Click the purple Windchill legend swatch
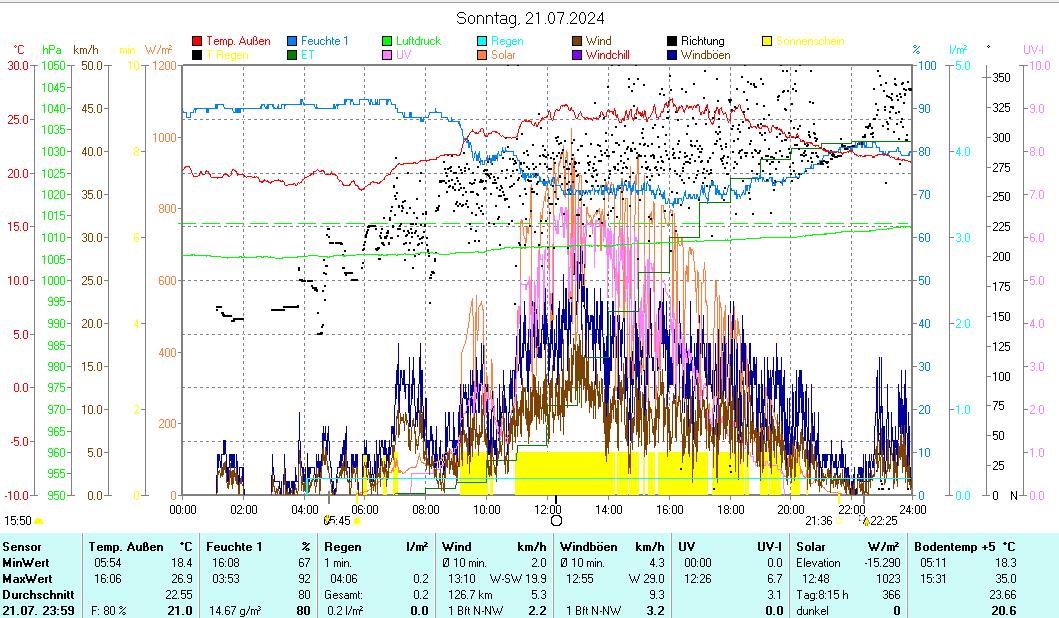The width and height of the screenshot is (1059, 618). click(576, 55)
